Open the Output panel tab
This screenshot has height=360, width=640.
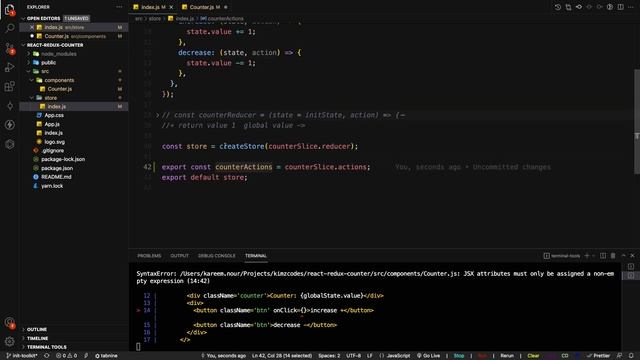[x=179, y=256]
